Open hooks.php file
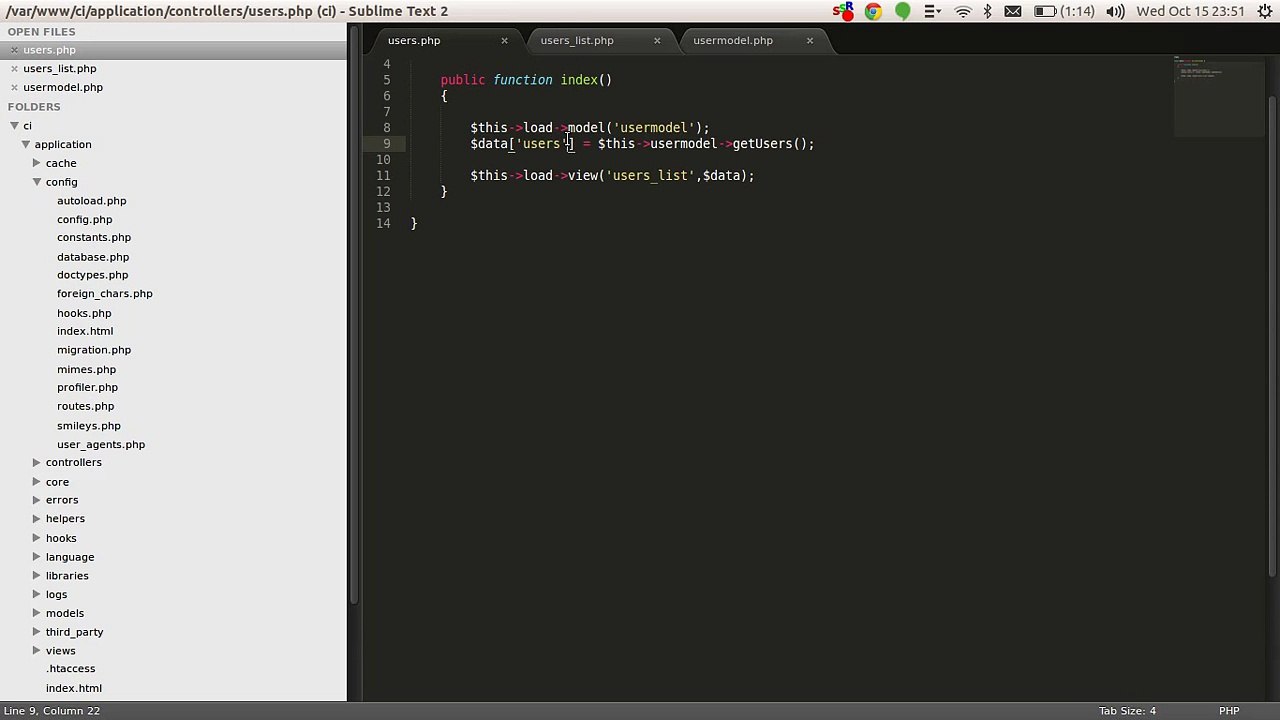Viewport: 1280px width, 720px height. (84, 313)
